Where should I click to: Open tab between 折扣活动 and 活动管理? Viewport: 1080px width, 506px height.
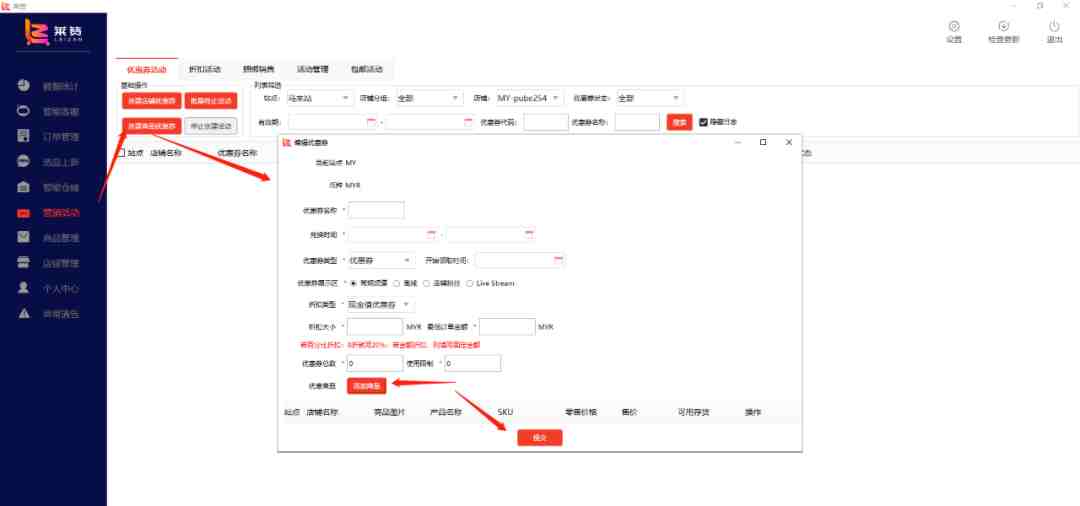click(x=258, y=70)
